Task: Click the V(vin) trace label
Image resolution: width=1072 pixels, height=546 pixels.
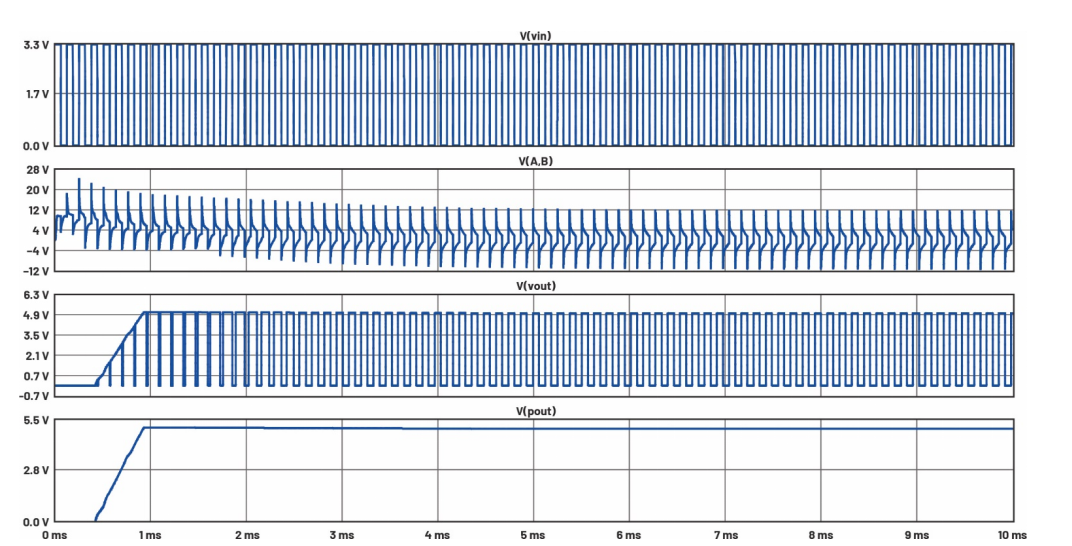Action: pyautogui.click(x=535, y=36)
